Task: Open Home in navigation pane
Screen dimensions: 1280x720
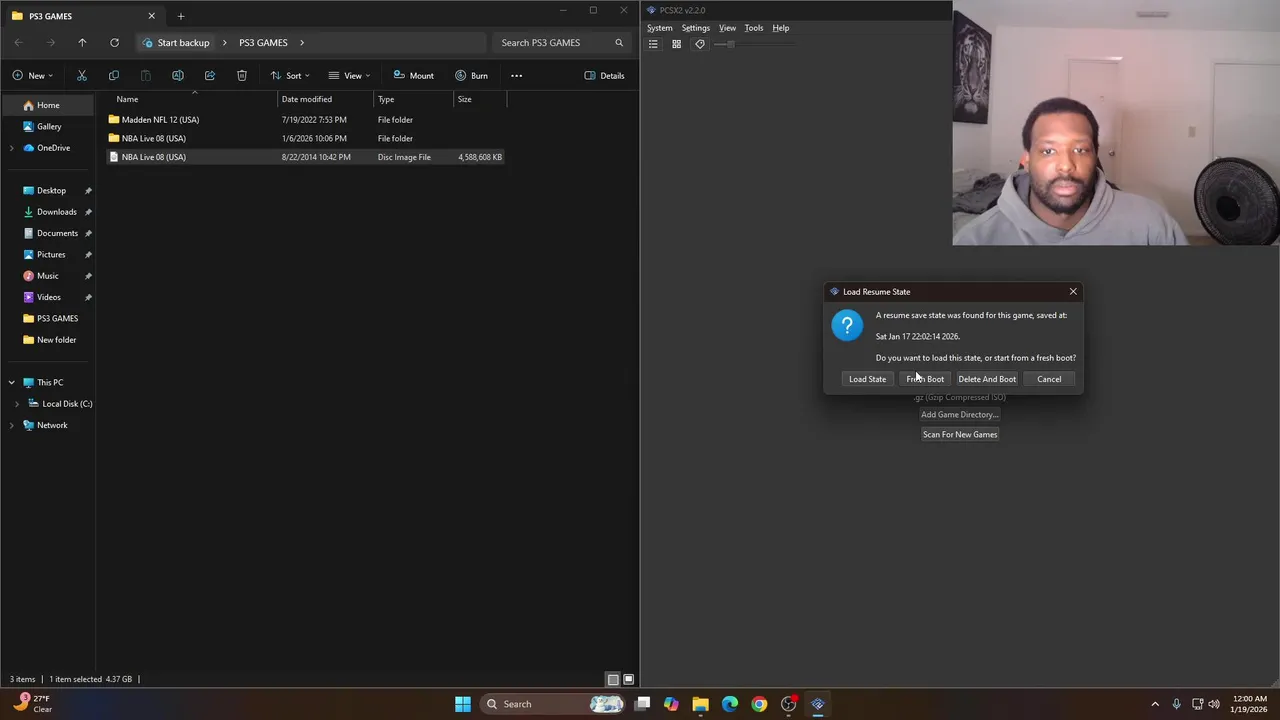Action: (48, 105)
